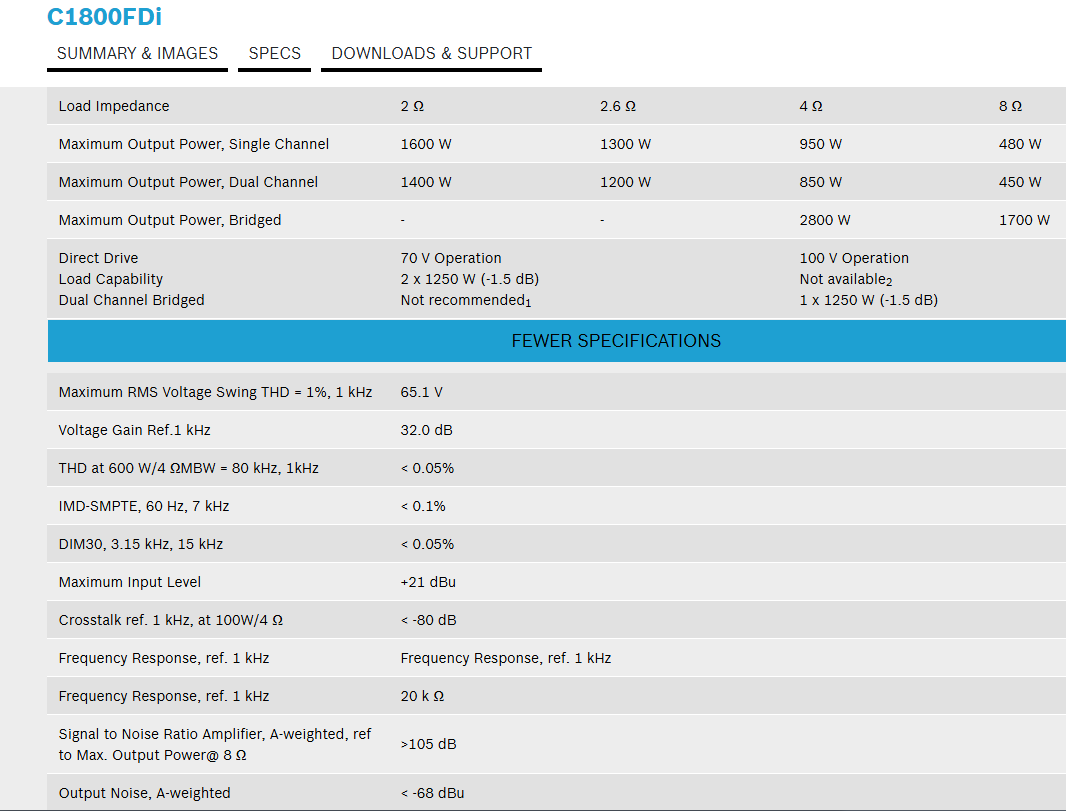The image size is (1066, 811).
Task: Switch to the SPECS tab
Action: 275,54
